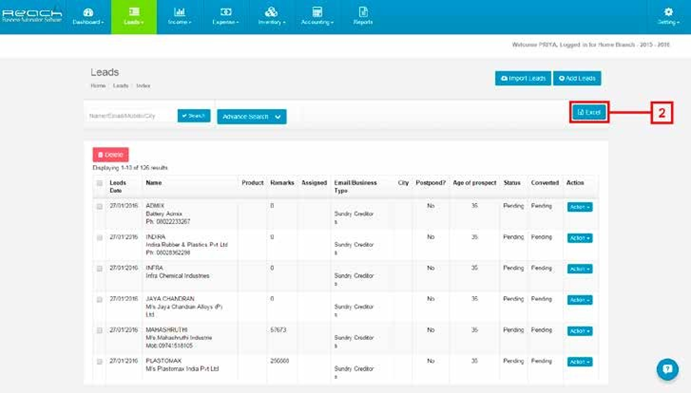Viewport: 691px width, 393px height.
Task: Open the Leads menu in the top navigation
Action: (x=134, y=17)
